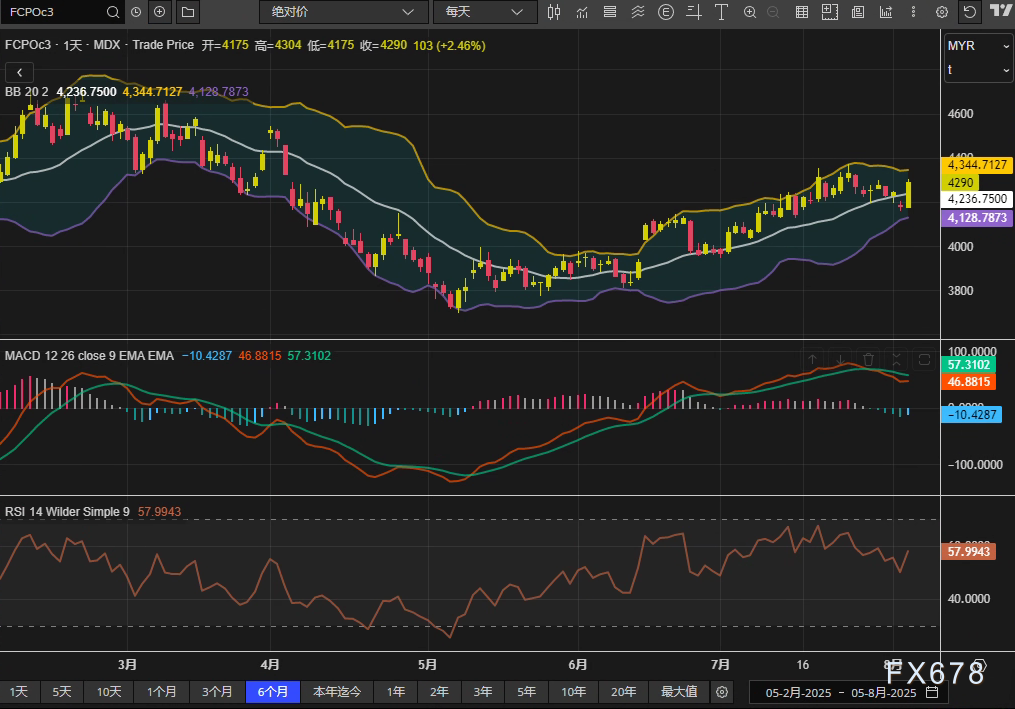Click the candlestick chart type icon

[555, 12]
